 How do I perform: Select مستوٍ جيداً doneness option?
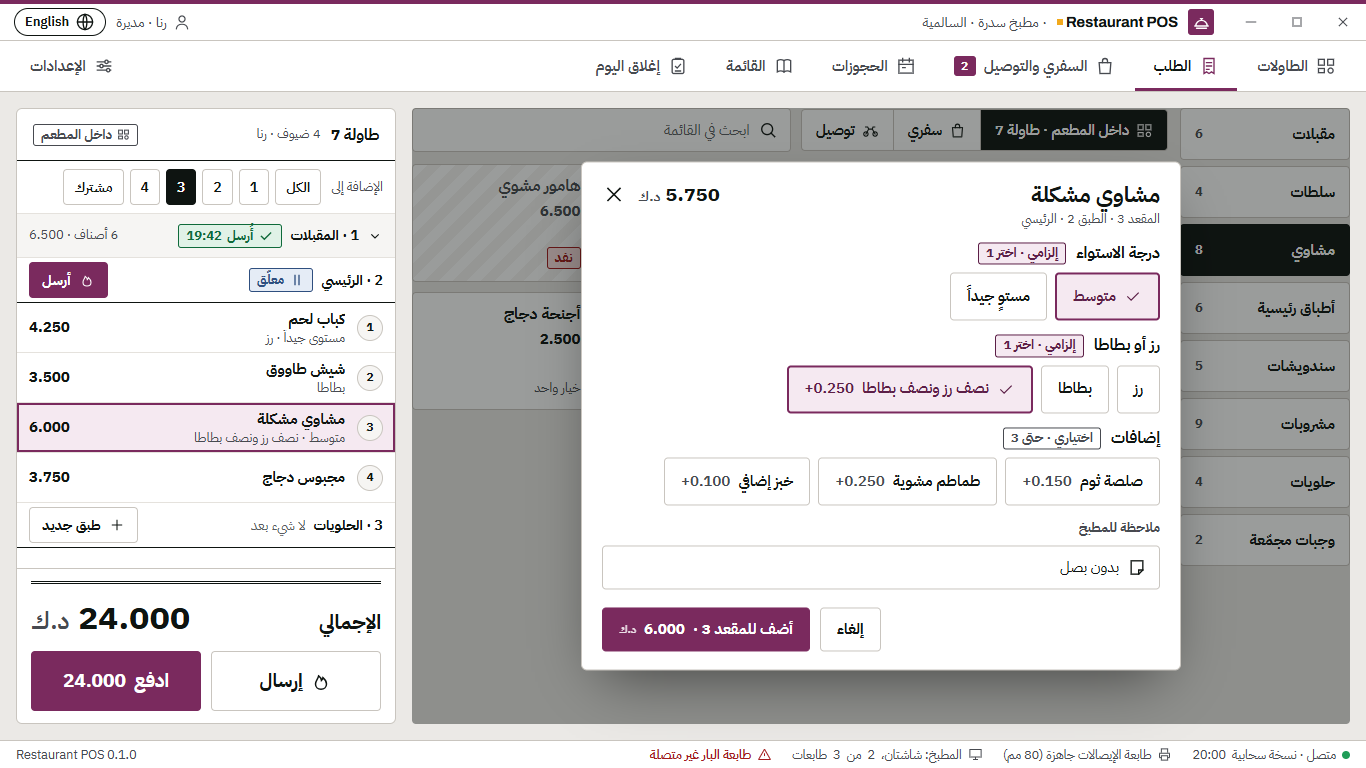click(x=998, y=297)
